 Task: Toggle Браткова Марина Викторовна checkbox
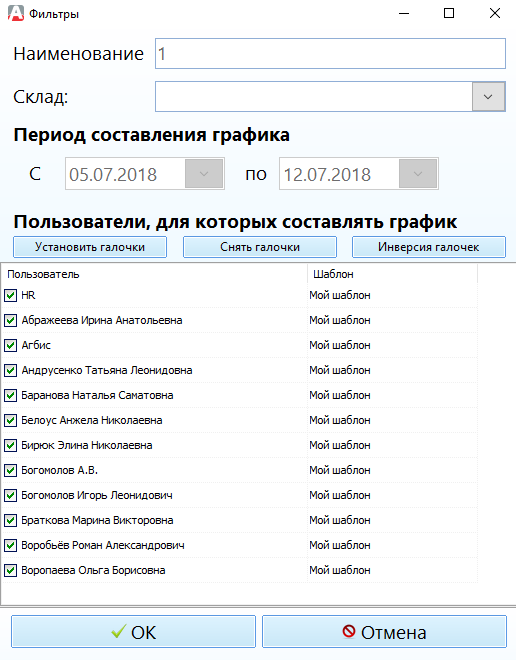click(11, 521)
